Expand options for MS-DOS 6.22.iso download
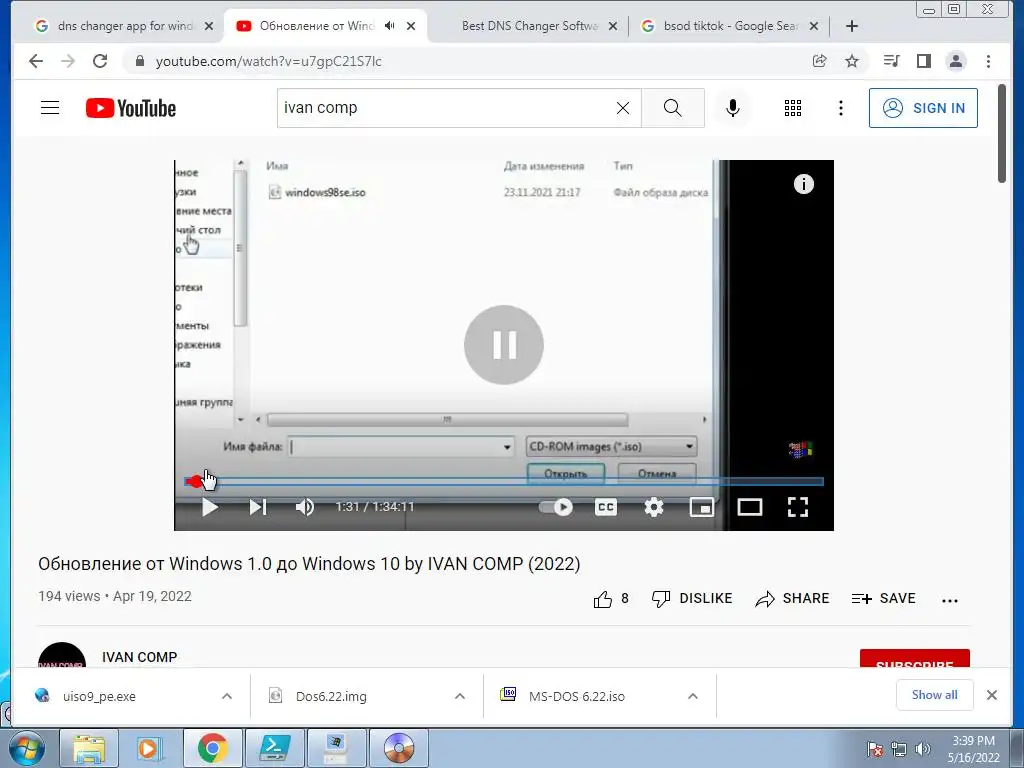The width and height of the screenshot is (1024, 768). pos(693,696)
